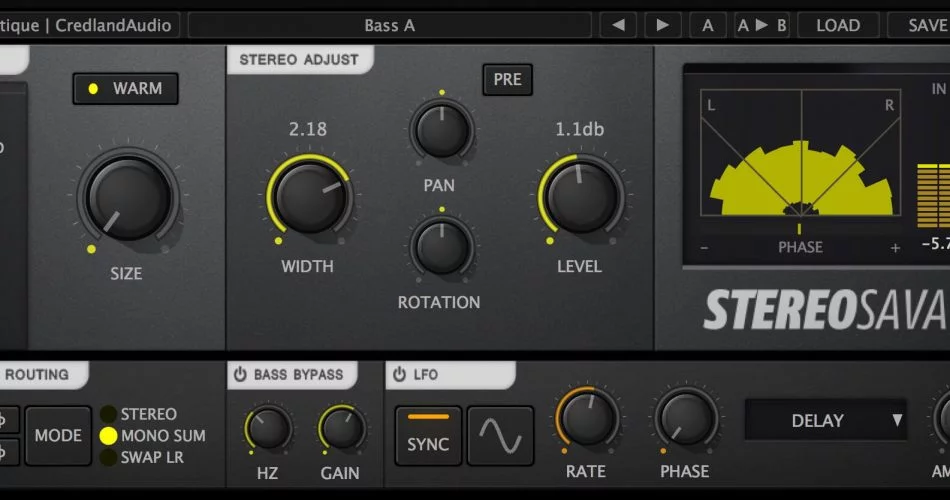Click the STEREO ADJUST section label
This screenshot has height=500, width=950.
(x=299, y=59)
